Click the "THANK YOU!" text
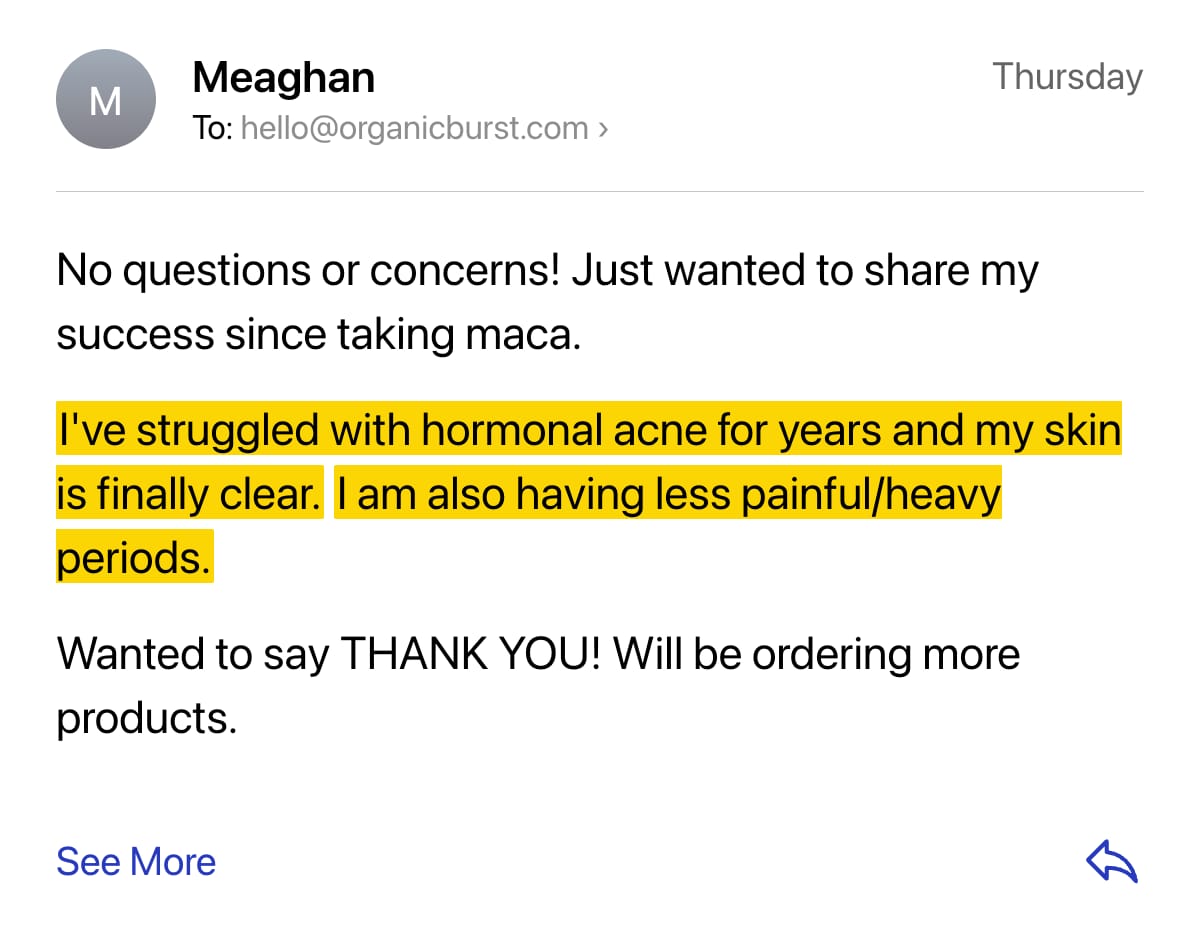The image size is (1200, 948). point(471,654)
